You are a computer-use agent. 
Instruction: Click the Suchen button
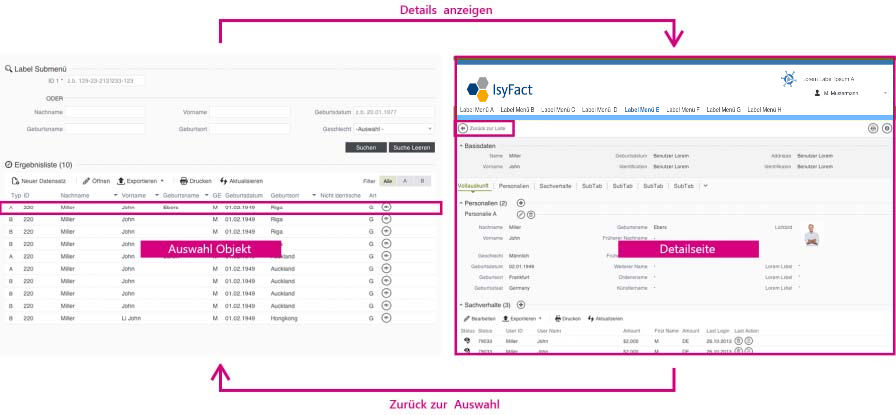click(366, 147)
